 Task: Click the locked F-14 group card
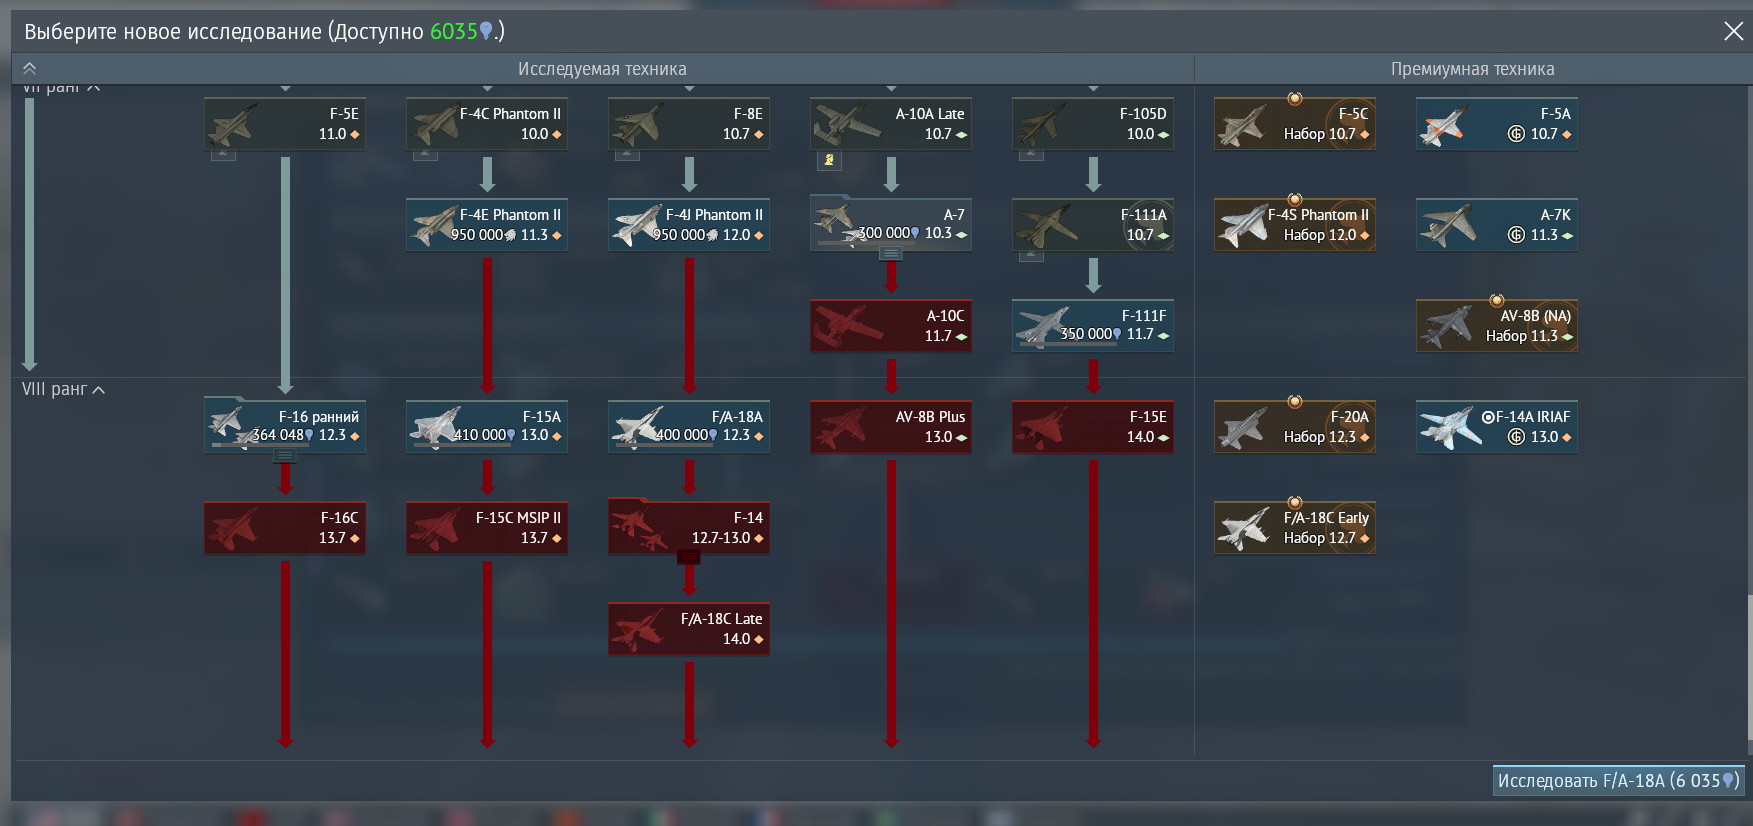point(689,528)
